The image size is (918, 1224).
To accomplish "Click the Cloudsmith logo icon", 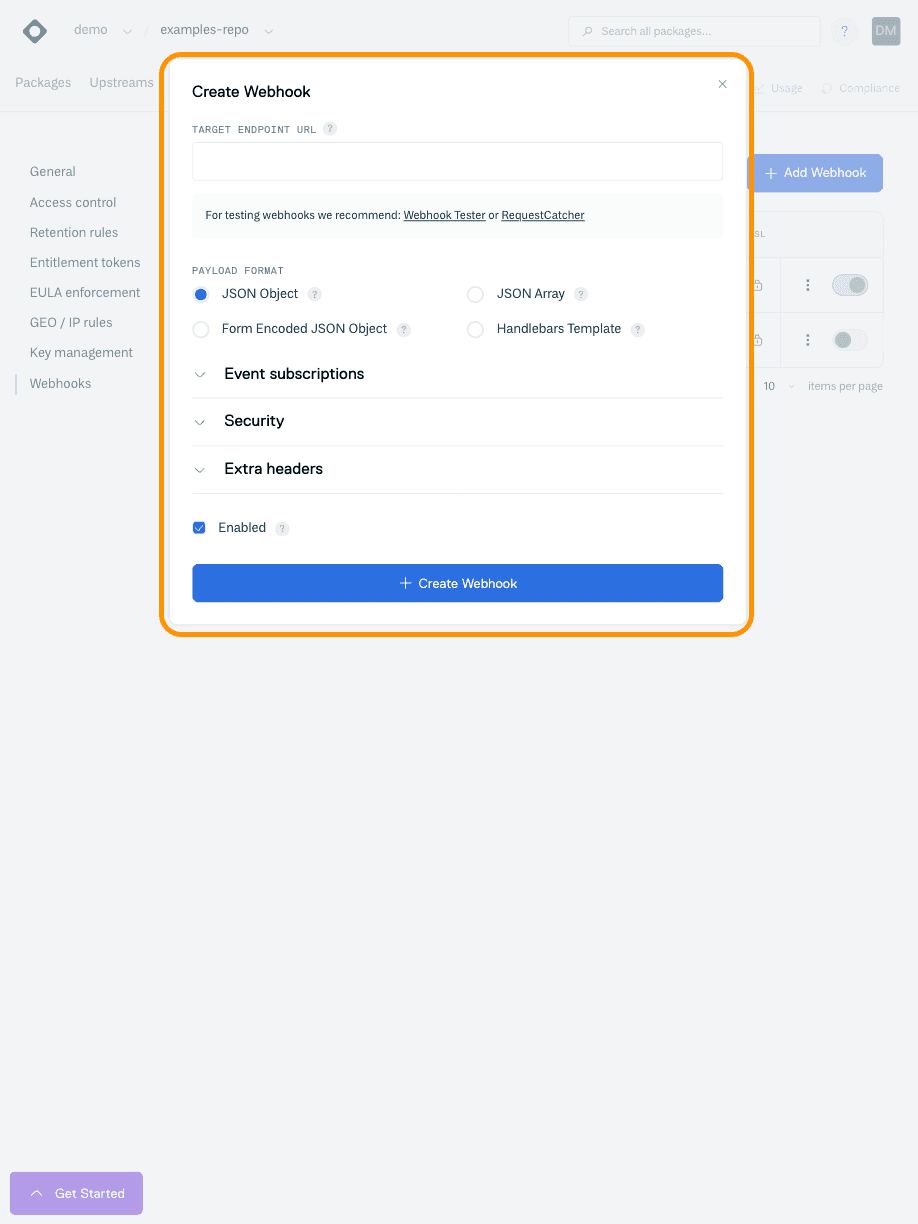I will [34, 31].
